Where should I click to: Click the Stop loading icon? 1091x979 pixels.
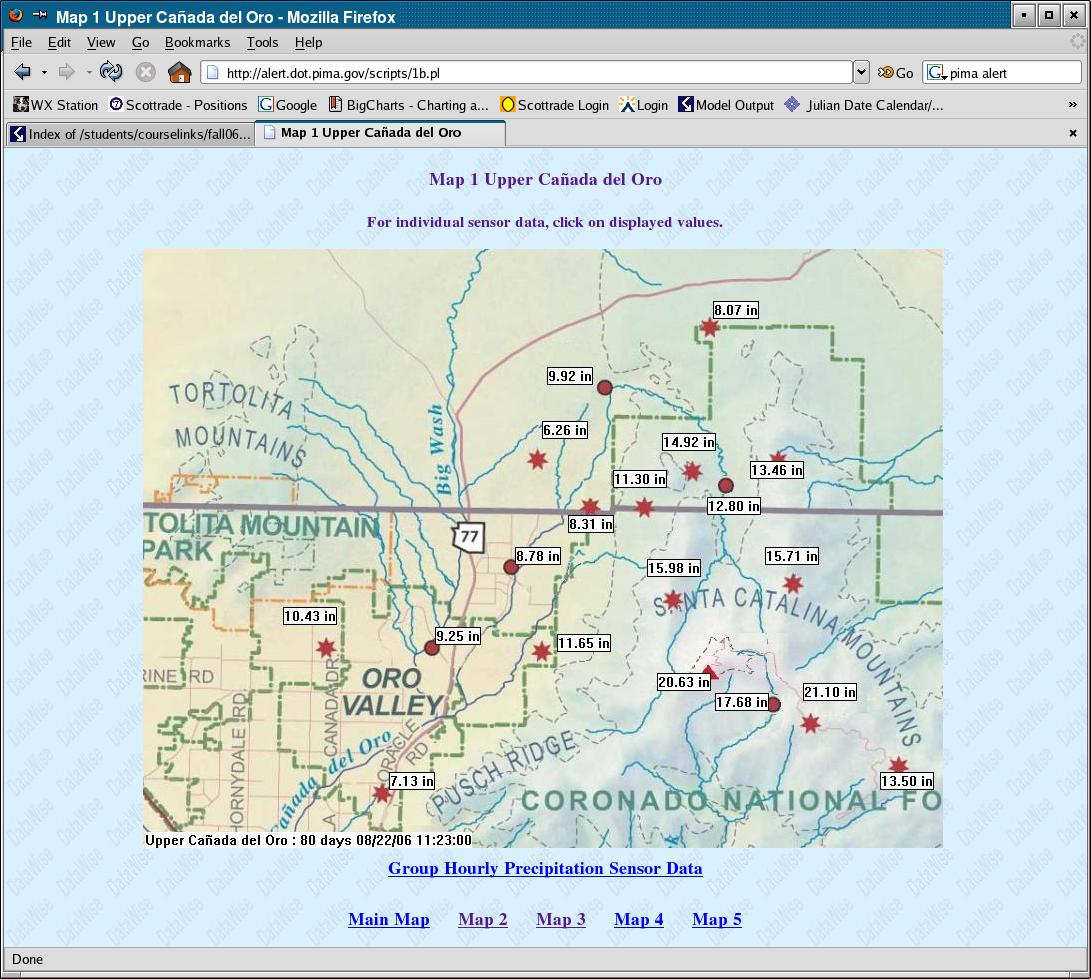(x=146, y=72)
